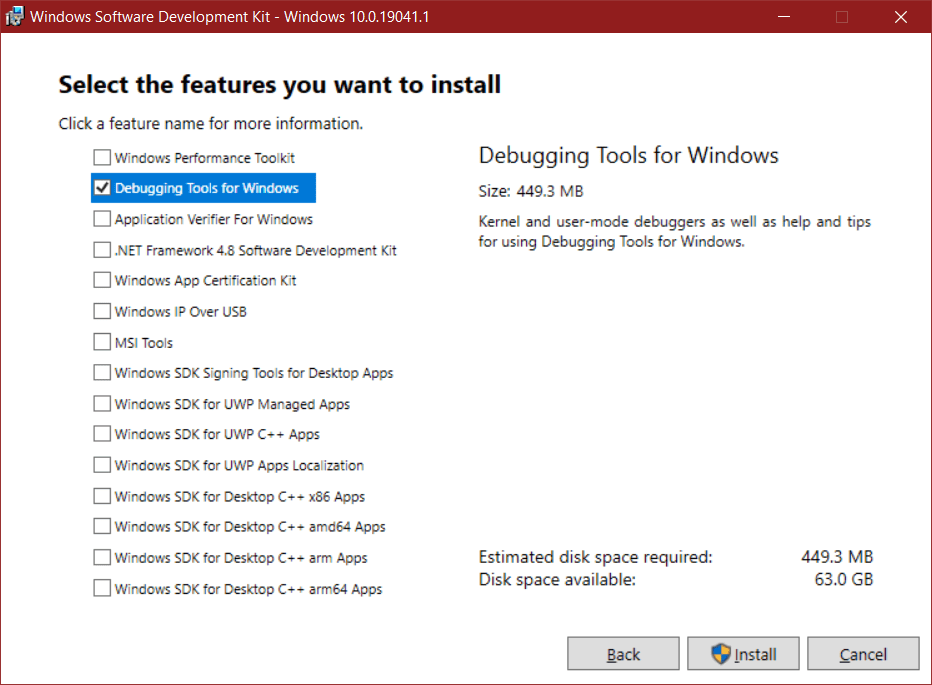The image size is (932, 685).
Task: Close the Windows Software Development Kit window
Action: pos(901,16)
